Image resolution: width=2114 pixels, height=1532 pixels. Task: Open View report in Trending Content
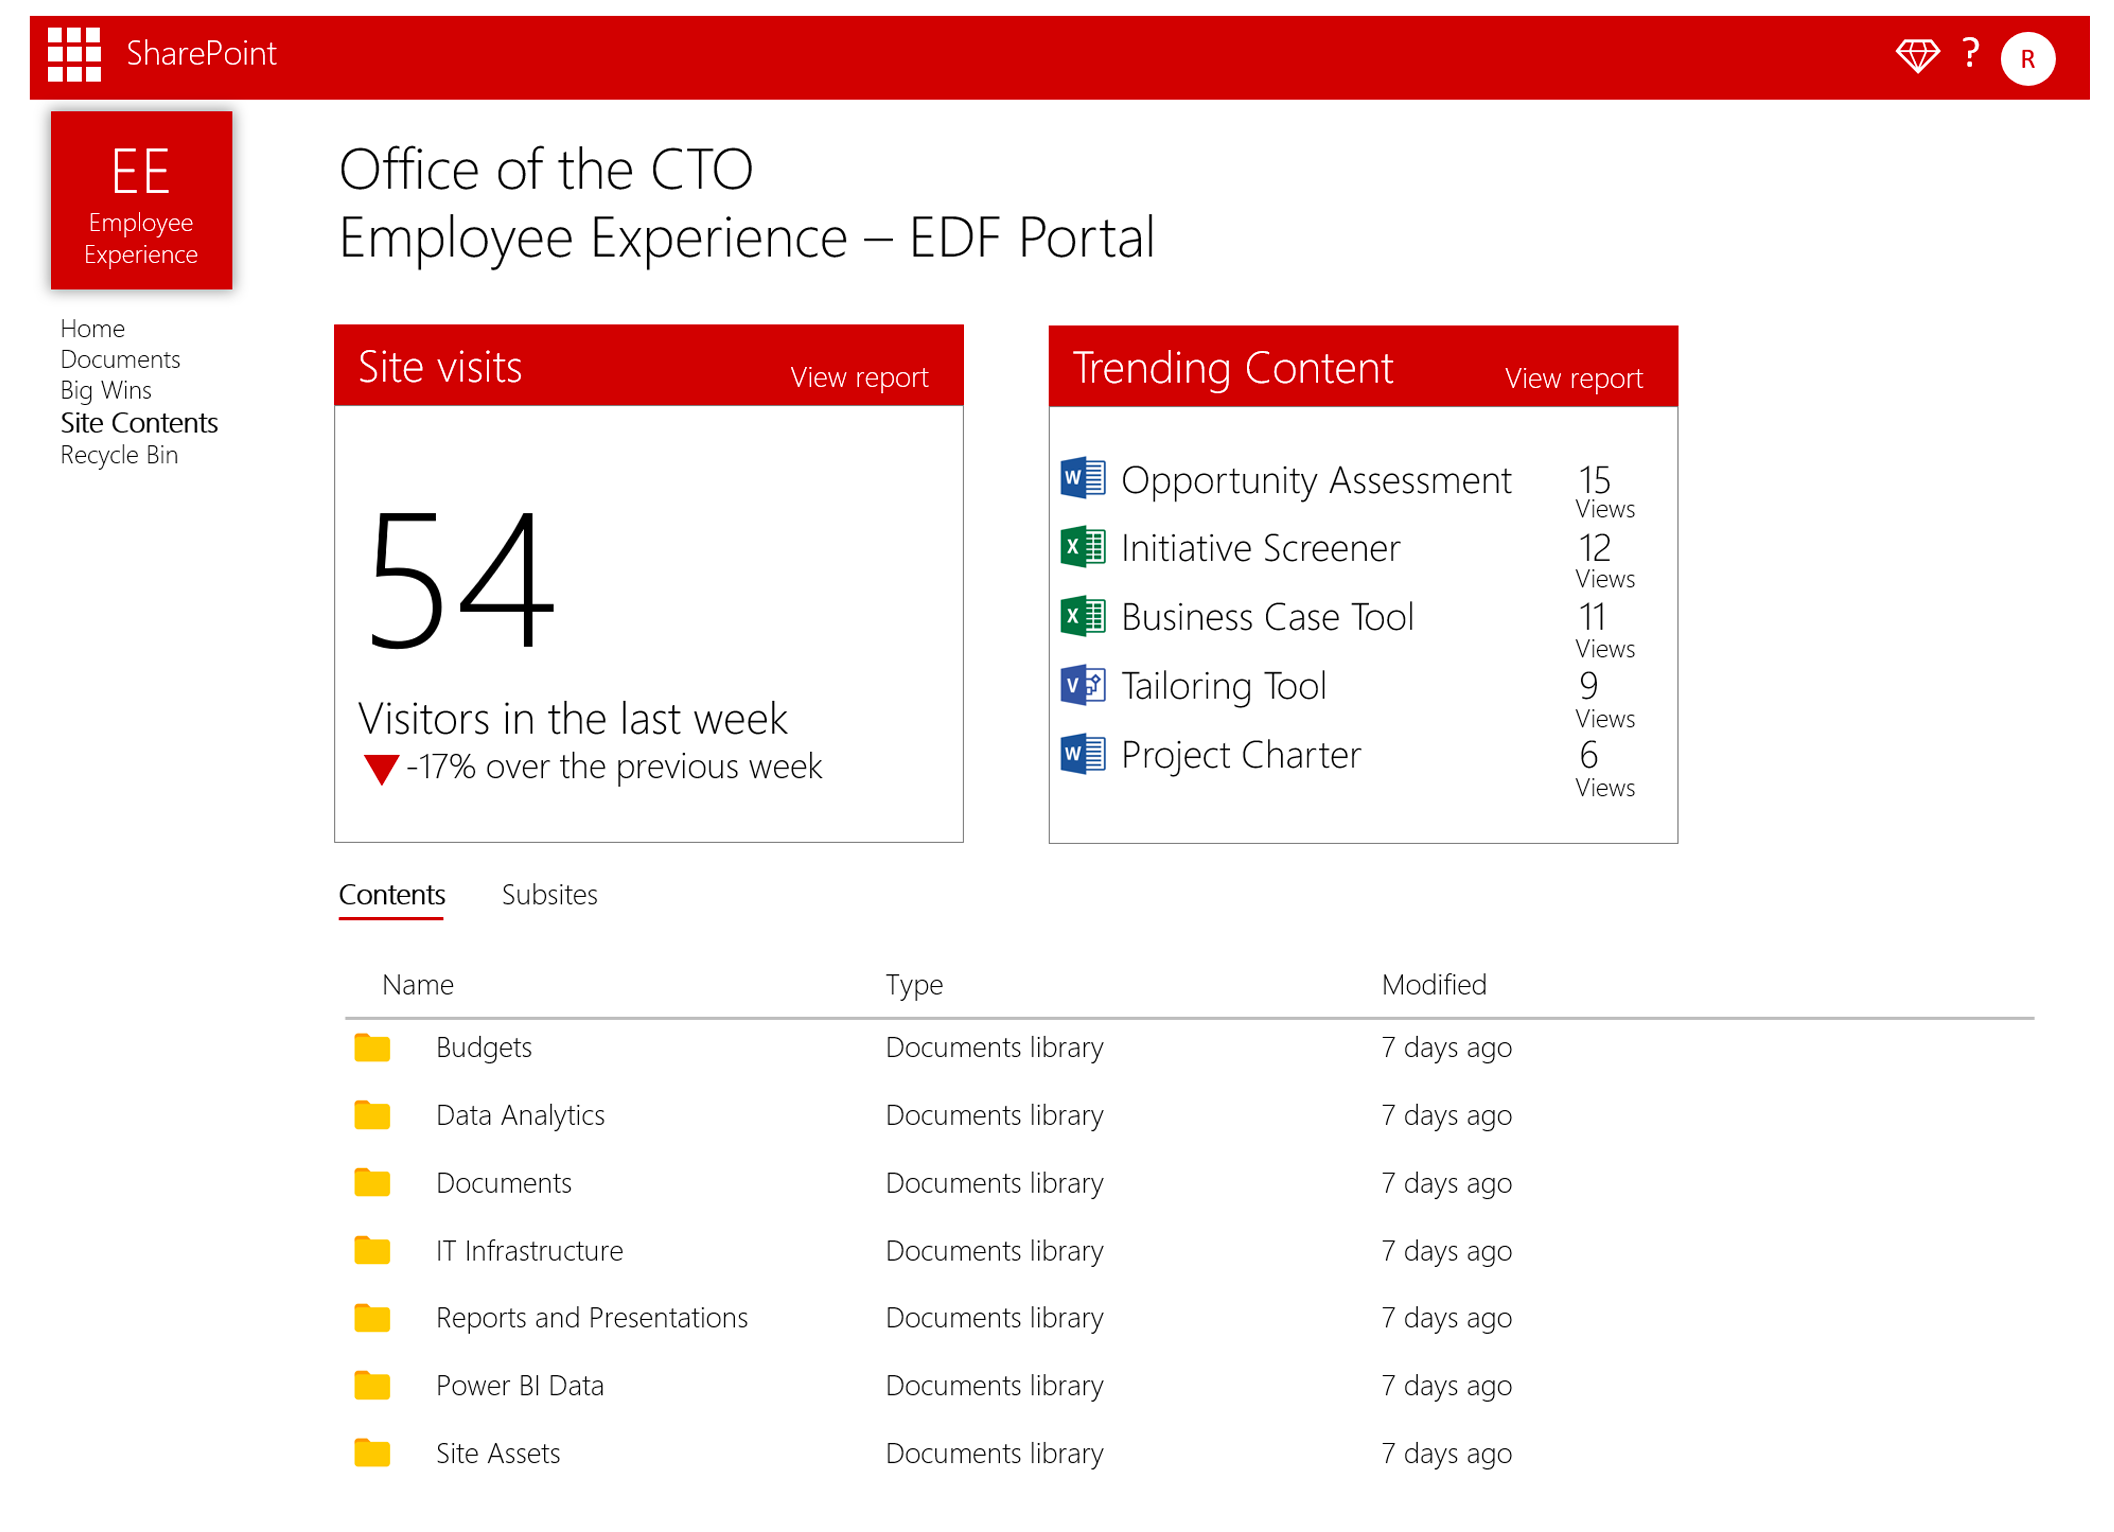[x=1573, y=378]
